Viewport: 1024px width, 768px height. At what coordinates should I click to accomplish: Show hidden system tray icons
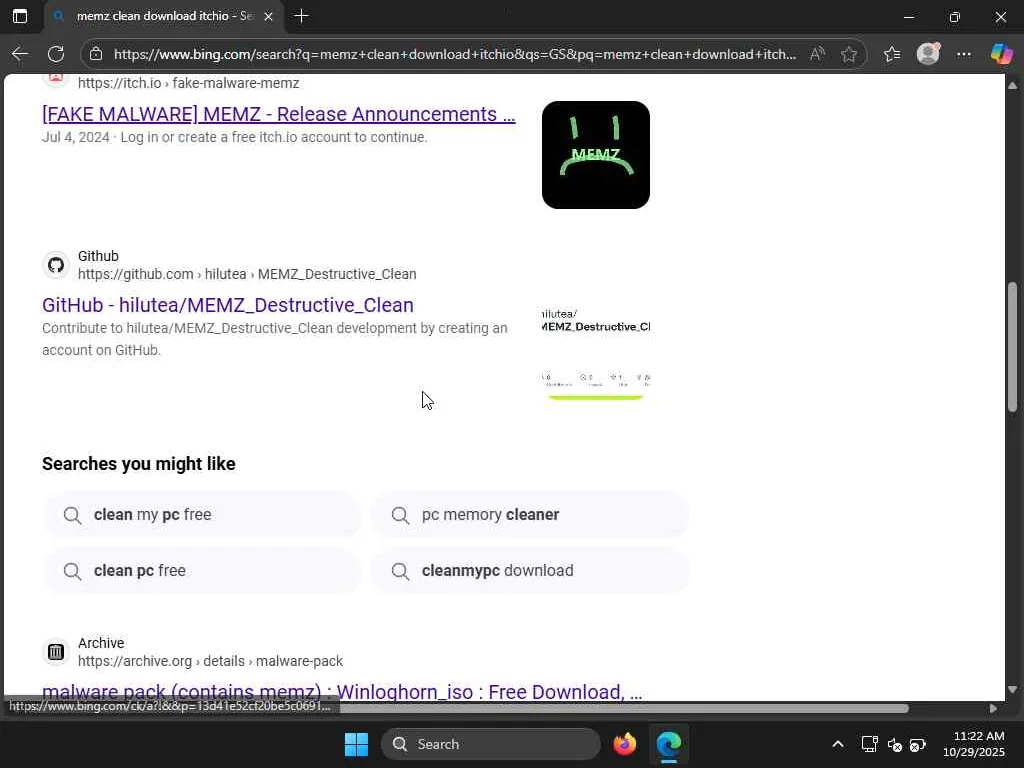point(838,744)
